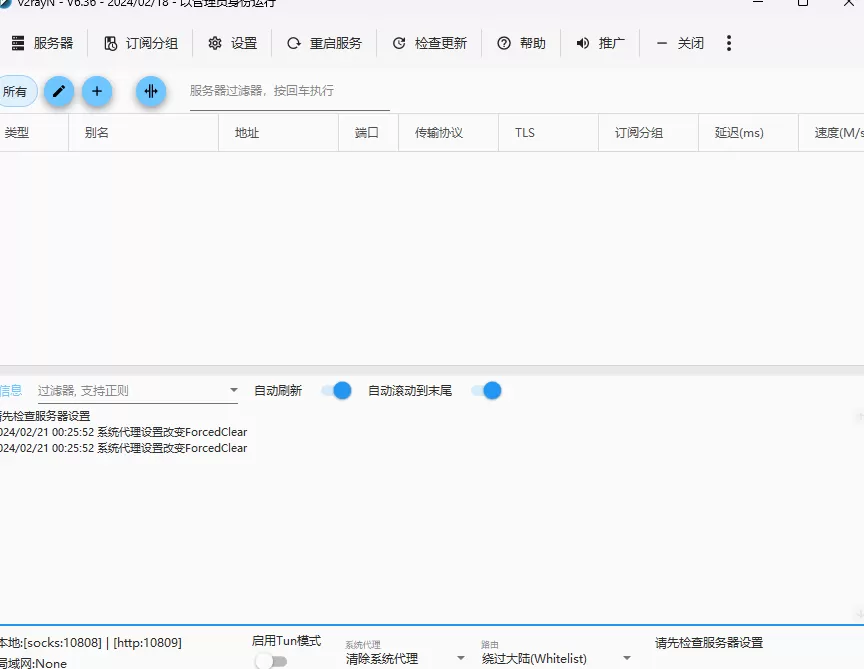Viewport: 864px width, 669px height.
Task: Click the plus add-server button
Action: 97,91
